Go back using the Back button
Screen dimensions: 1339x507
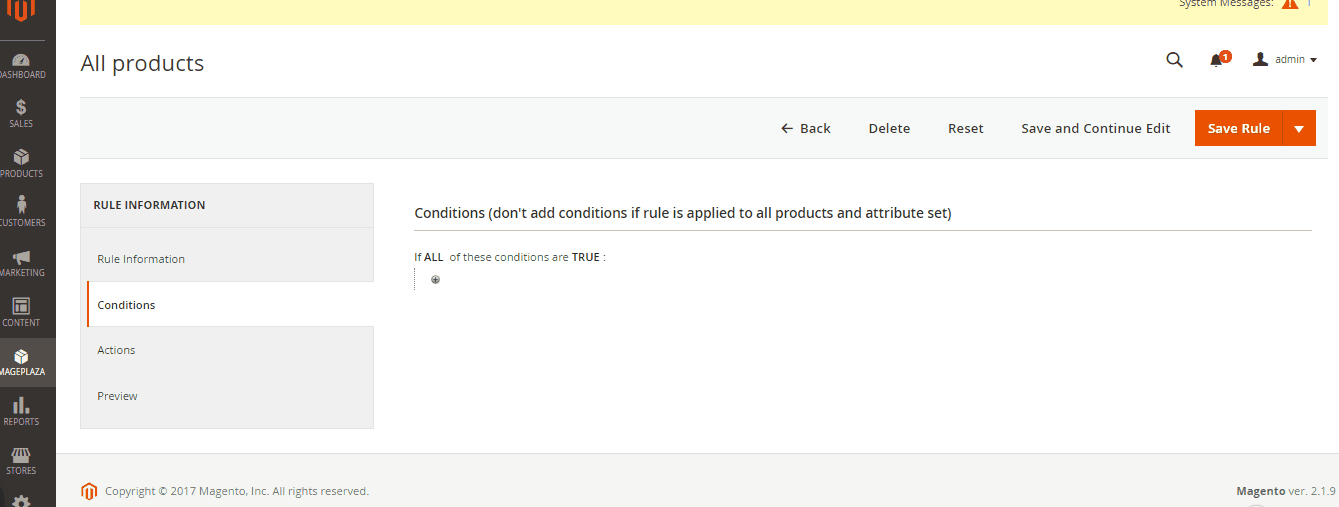pos(806,128)
